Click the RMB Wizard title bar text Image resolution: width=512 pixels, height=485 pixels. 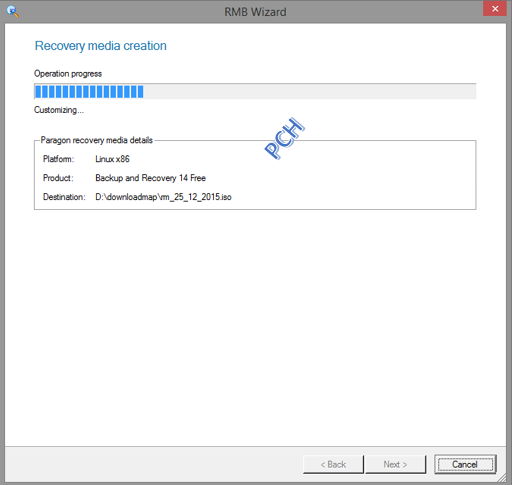tap(255, 12)
